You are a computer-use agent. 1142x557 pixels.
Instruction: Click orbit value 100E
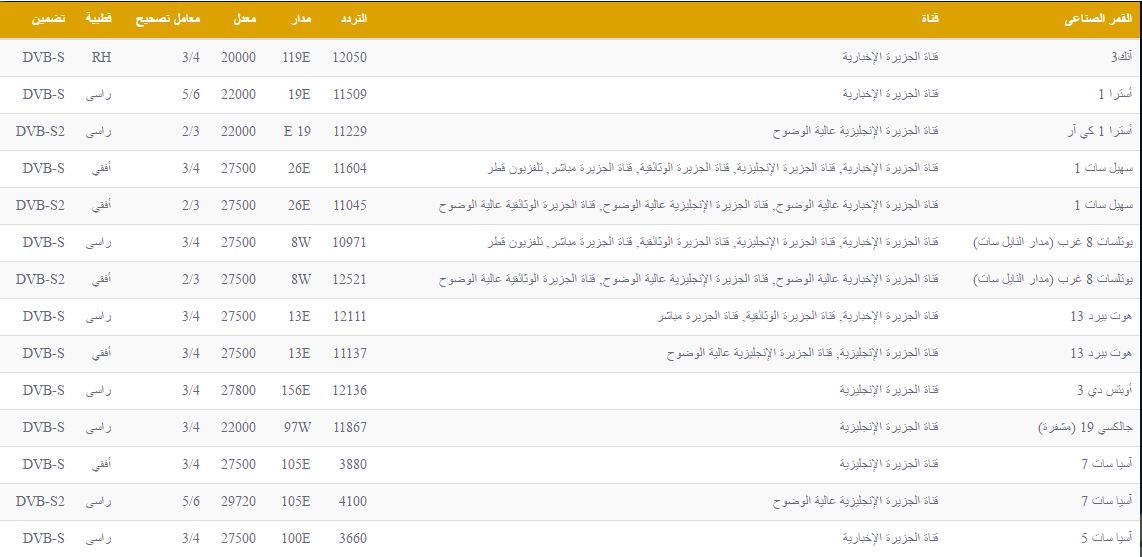coord(296,539)
